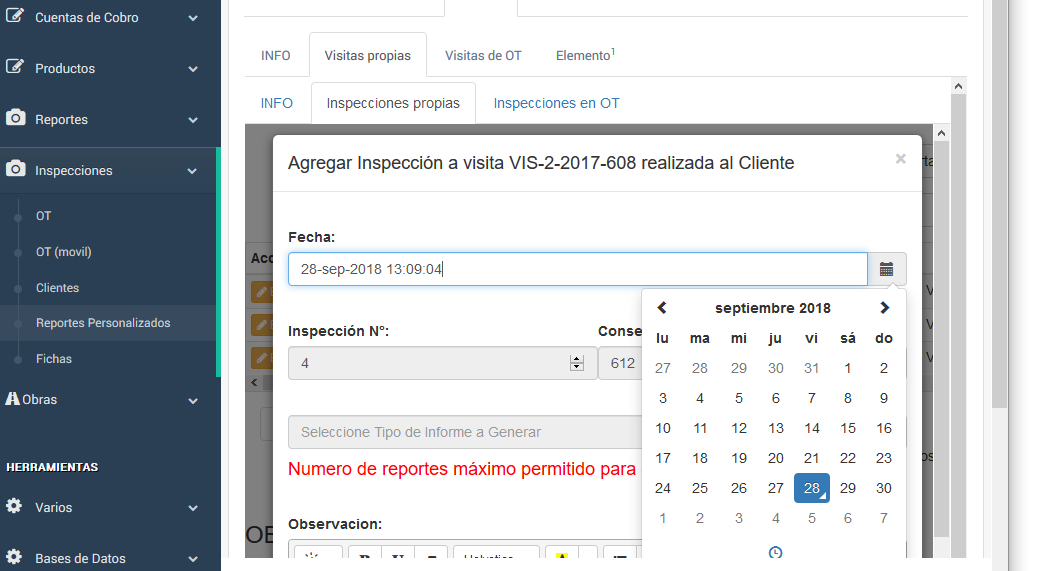The height and width of the screenshot is (571, 1038).
Task: Select day 15 in September calendar
Action: tap(847, 428)
